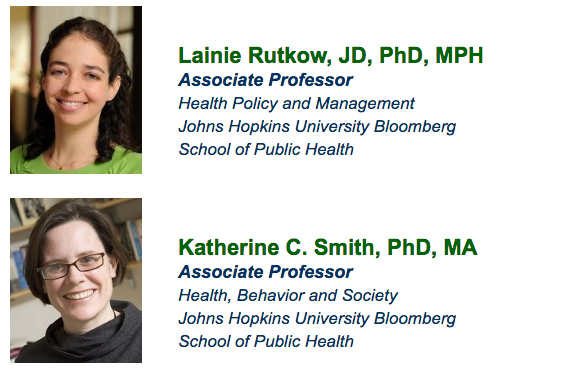This screenshot has width=577, height=370.
Task: Click the name Lainie Rutkow, JD, PhD, MPH
Action: pyautogui.click(x=330, y=56)
